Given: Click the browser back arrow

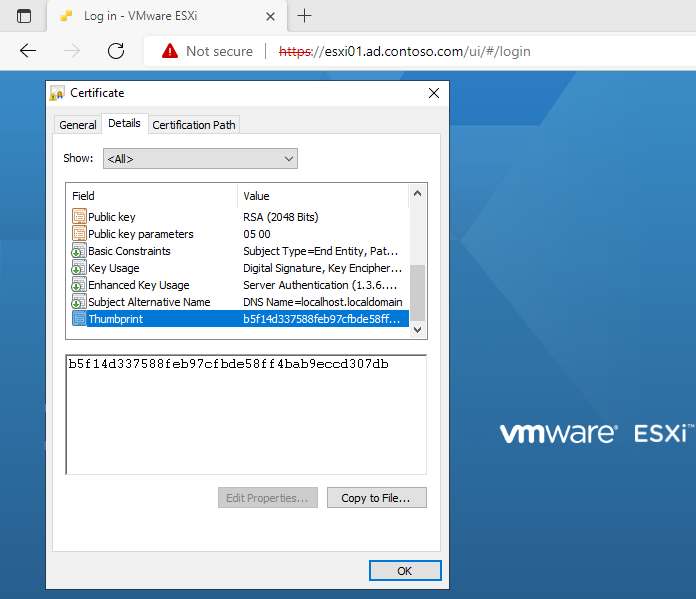Looking at the screenshot, I should coord(28,51).
